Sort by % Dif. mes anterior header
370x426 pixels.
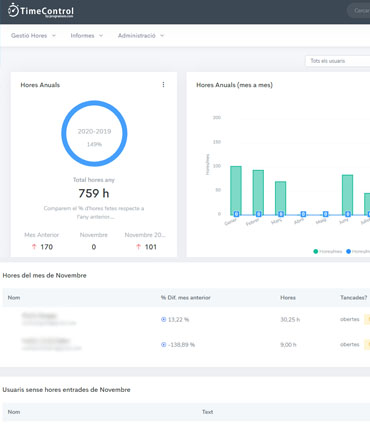[186, 298]
